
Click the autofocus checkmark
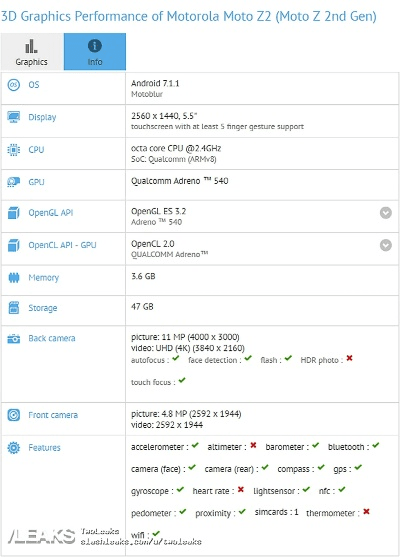click(x=176, y=358)
